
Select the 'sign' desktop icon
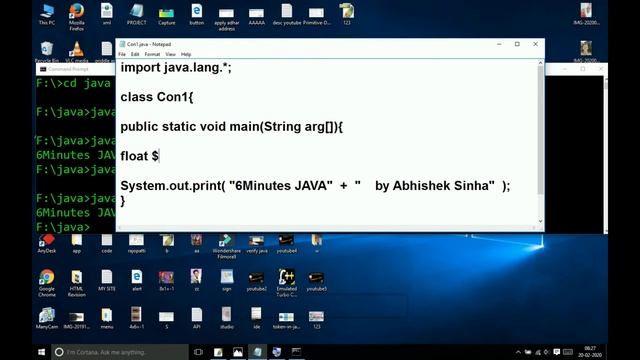tap(227, 280)
